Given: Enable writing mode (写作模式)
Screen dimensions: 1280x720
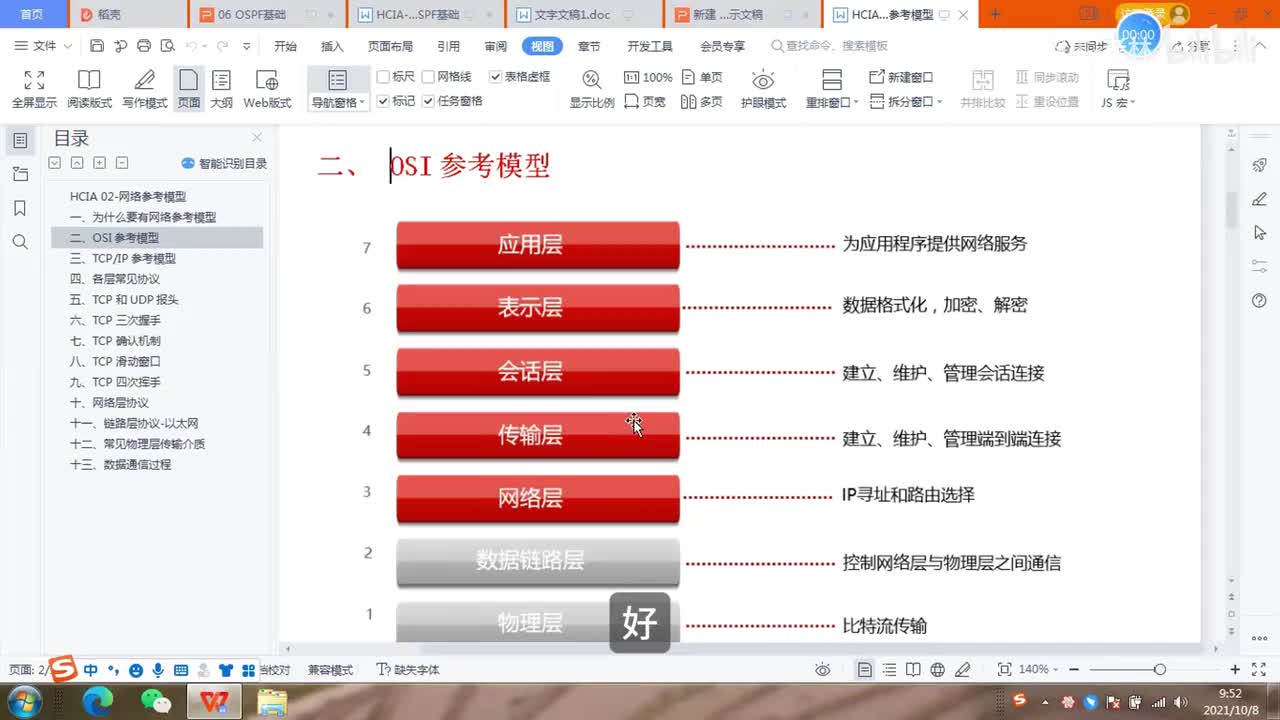Looking at the screenshot, I should (x=145, y=89).
